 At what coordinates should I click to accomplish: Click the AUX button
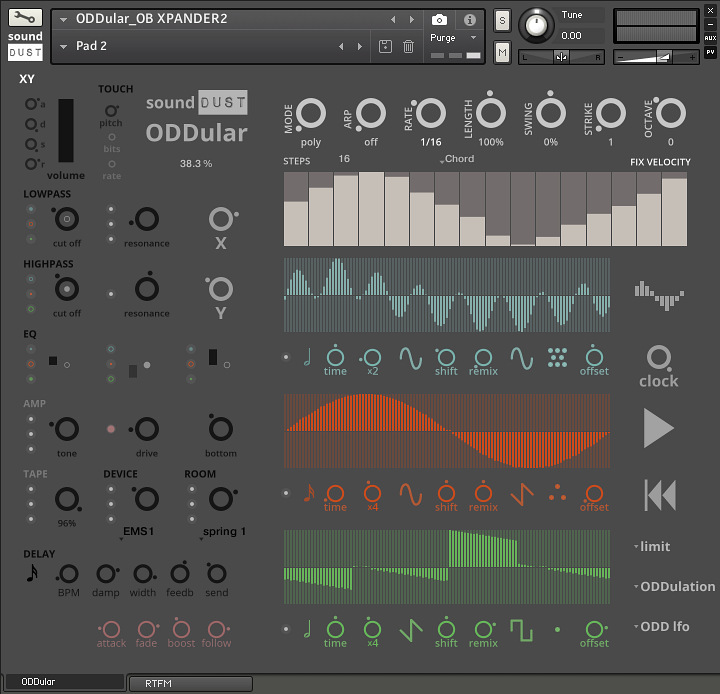click(x=710, y=38)
